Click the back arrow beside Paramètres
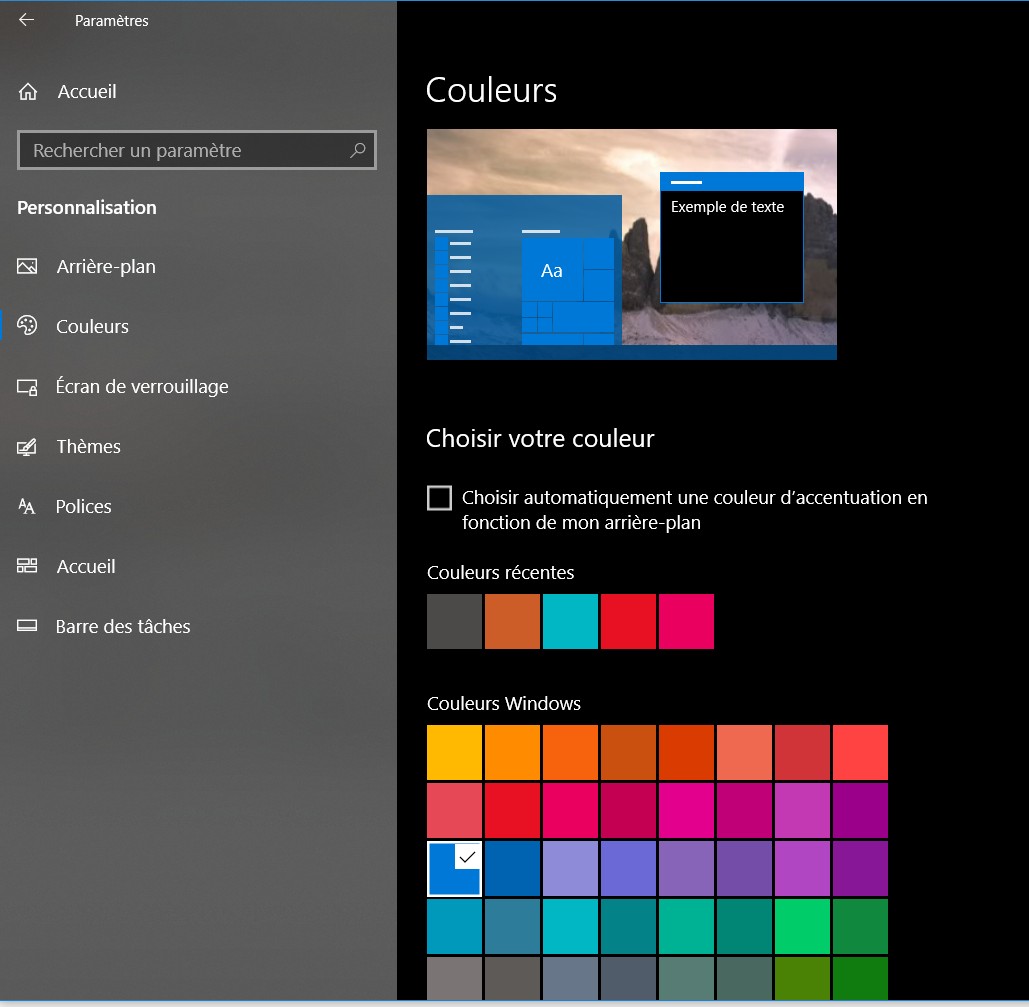The width and height of the screenshot is (1029, 1007). [x=27, y=20]
